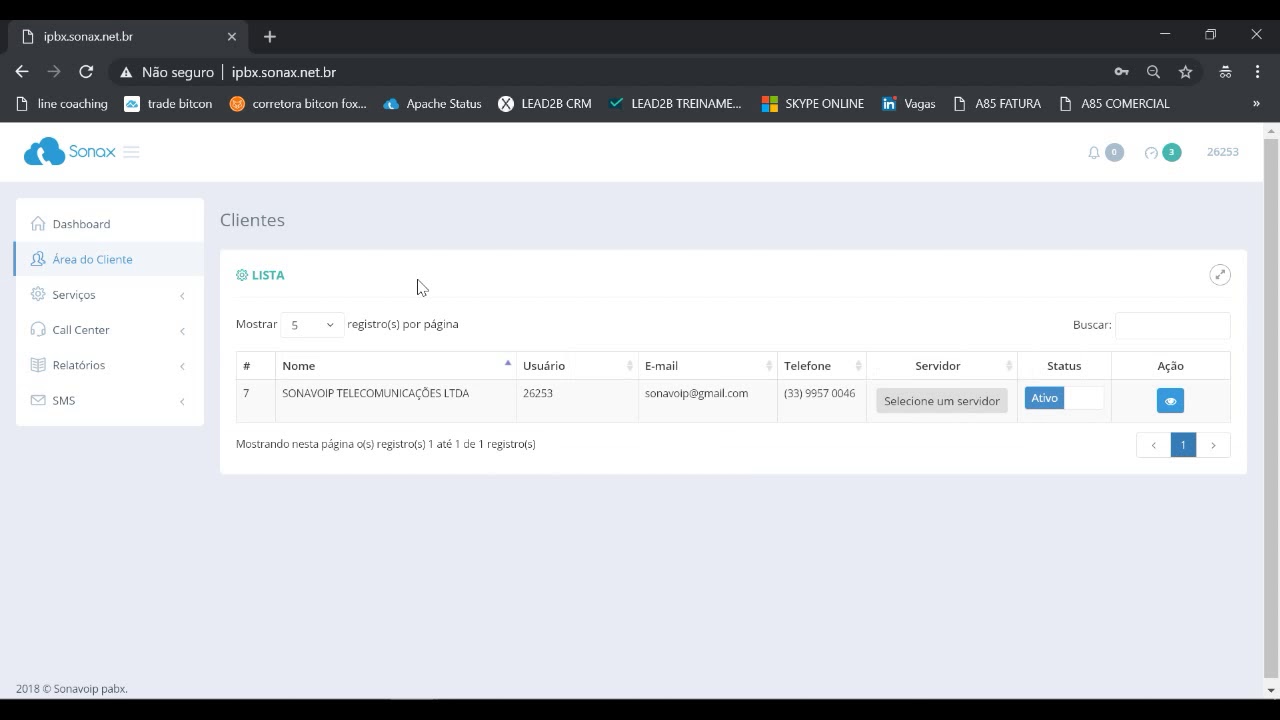Click the fullscreen expand icon in LISTA panel
The width and height of the screenshot is (1280, 720).
[1220, 275]
